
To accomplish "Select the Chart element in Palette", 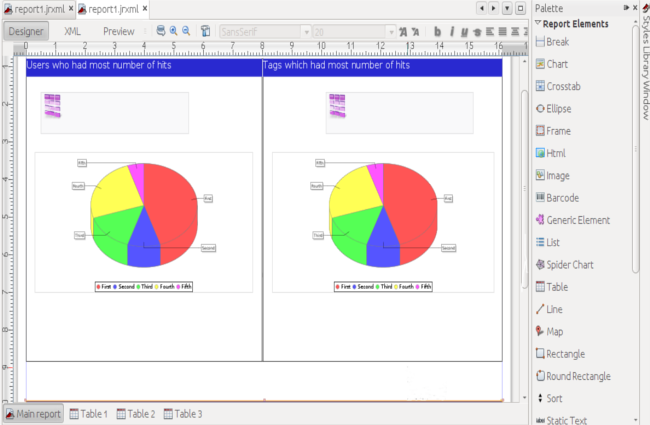I will (x=558, y=63).
